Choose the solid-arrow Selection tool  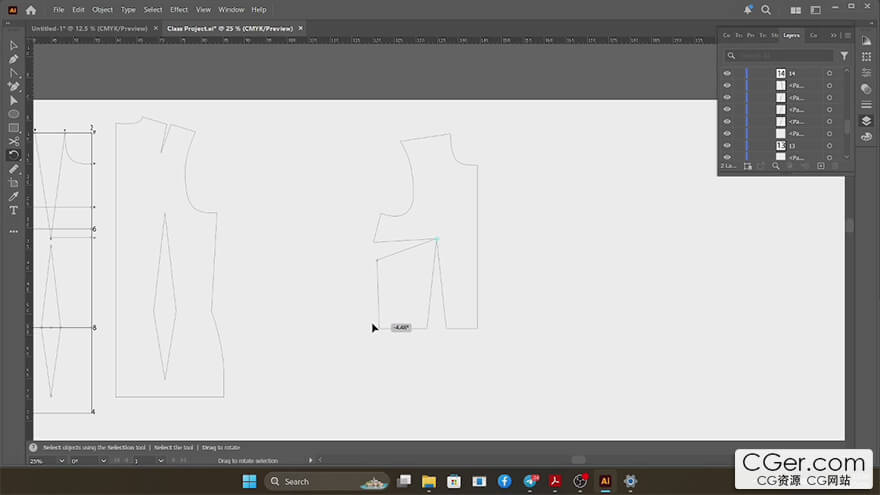[13, 100]
